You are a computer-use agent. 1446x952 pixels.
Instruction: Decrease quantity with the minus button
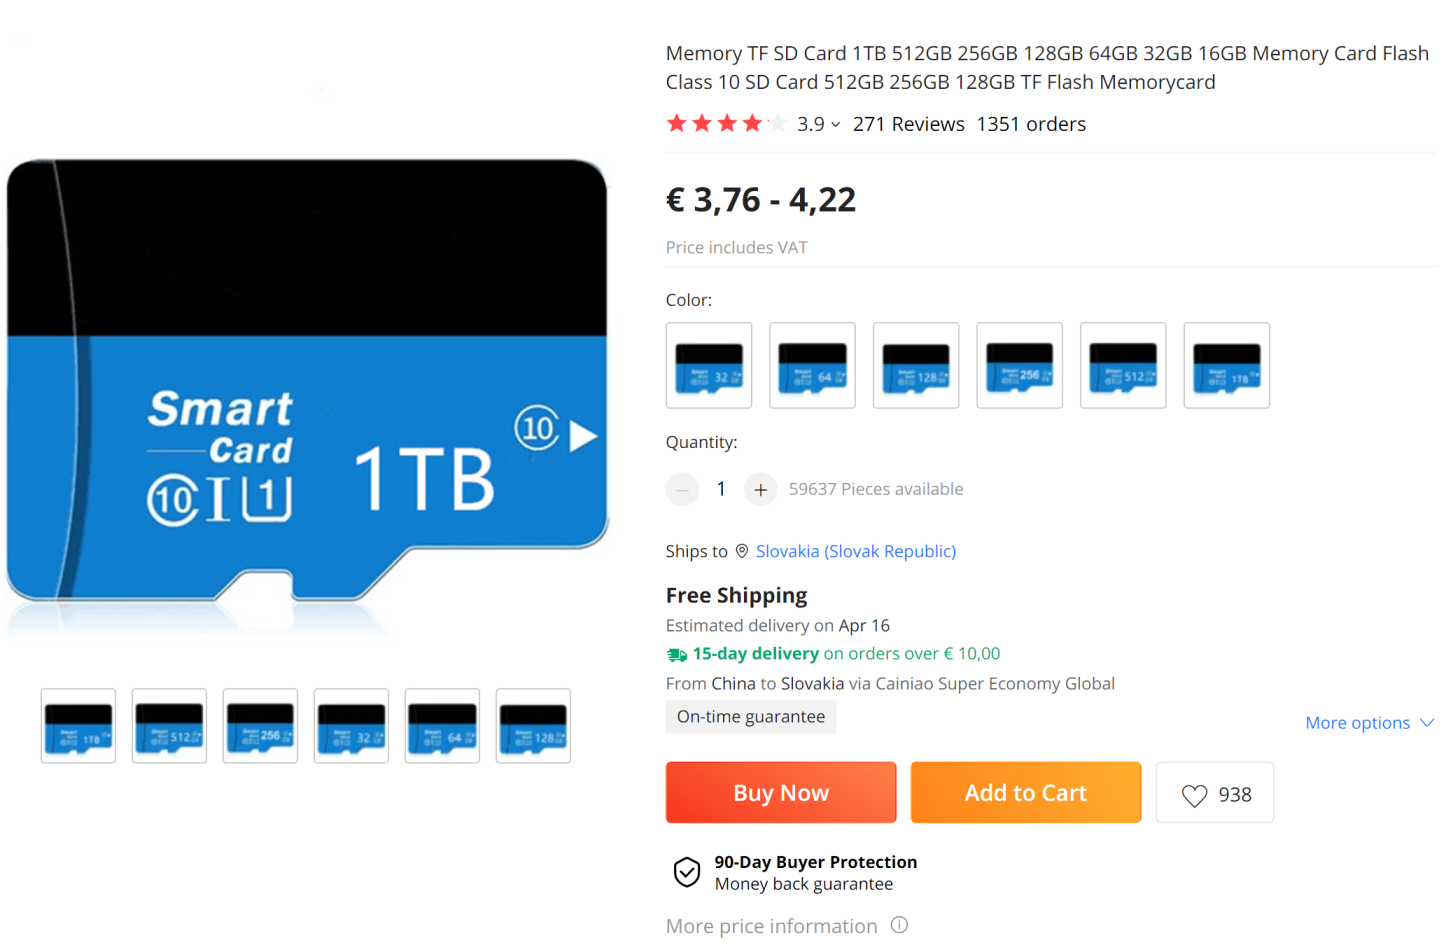pos(682,489)
